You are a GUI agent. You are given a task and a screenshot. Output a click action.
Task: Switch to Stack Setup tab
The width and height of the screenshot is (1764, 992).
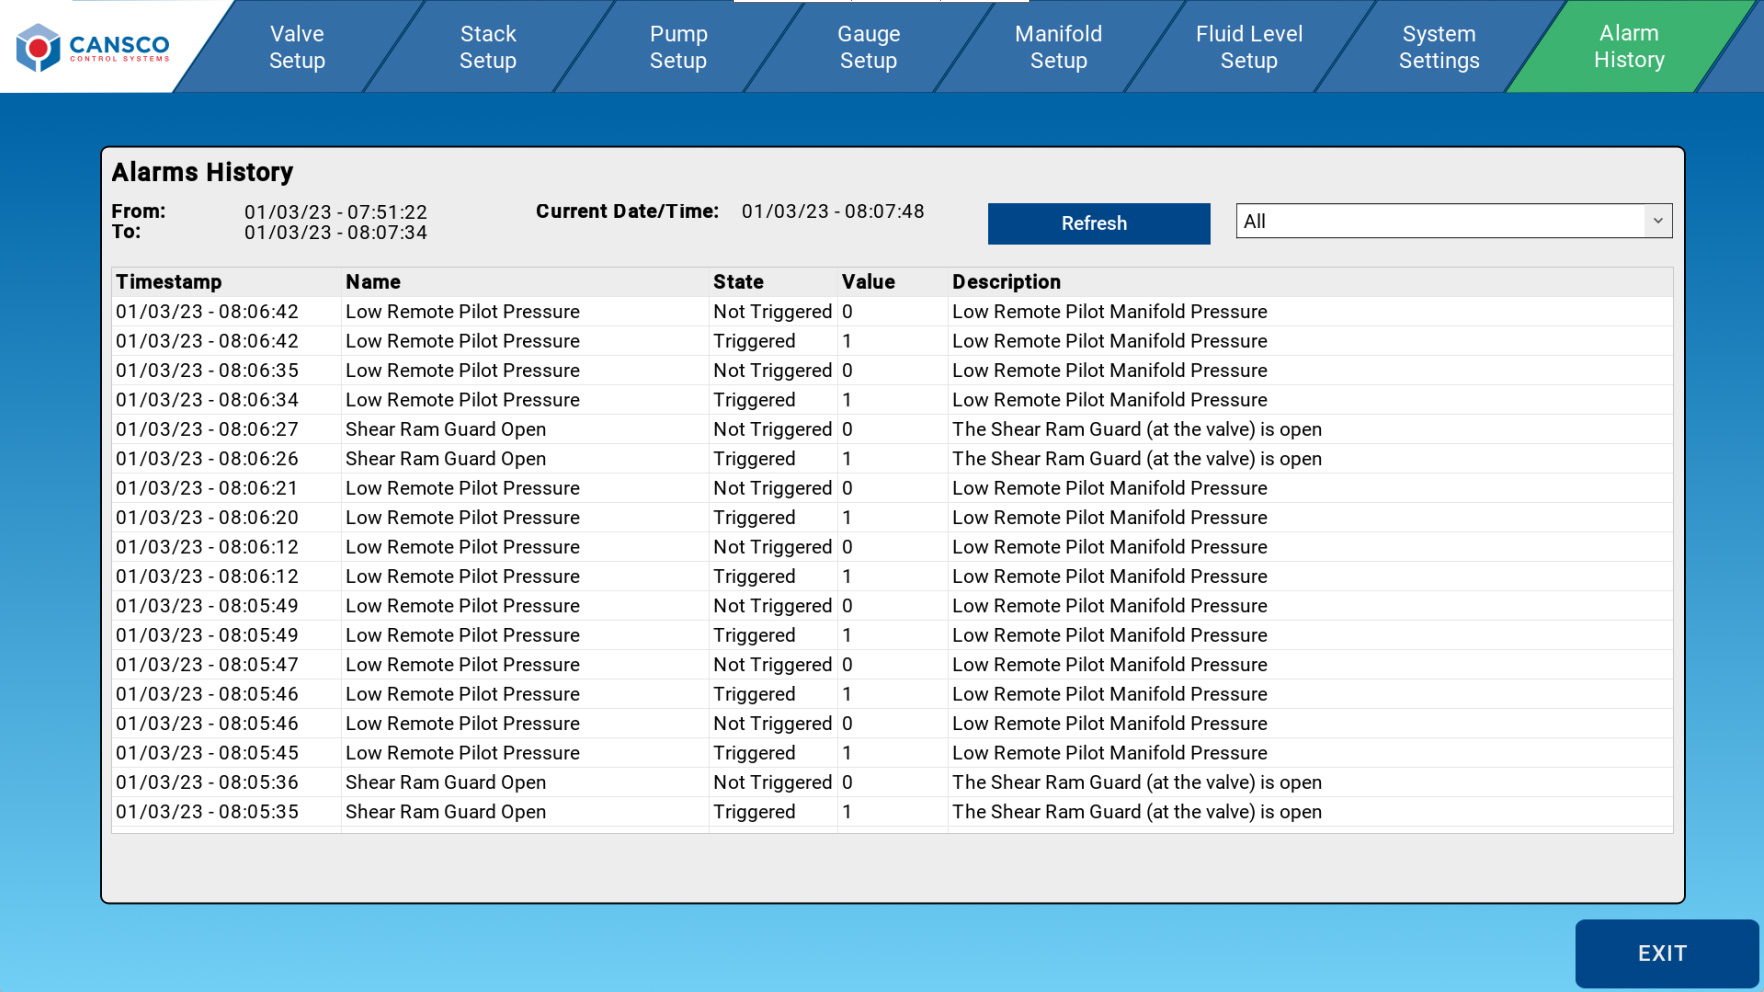[488, 47]
